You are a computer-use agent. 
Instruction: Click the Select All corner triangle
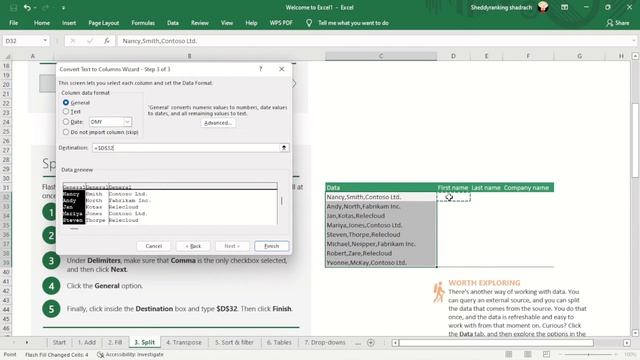coord(8,56)
